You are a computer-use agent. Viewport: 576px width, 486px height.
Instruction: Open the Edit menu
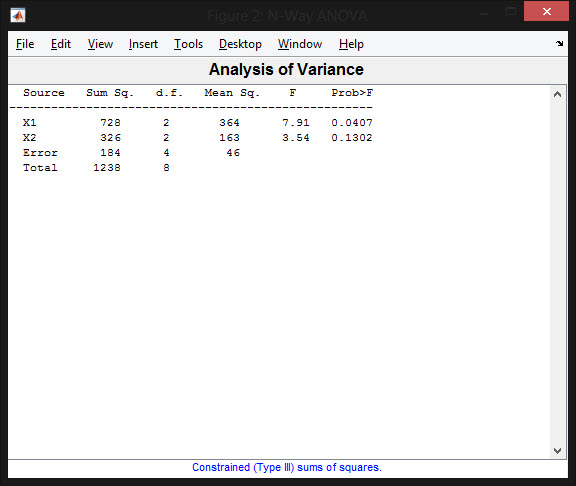tap(61, 44)
